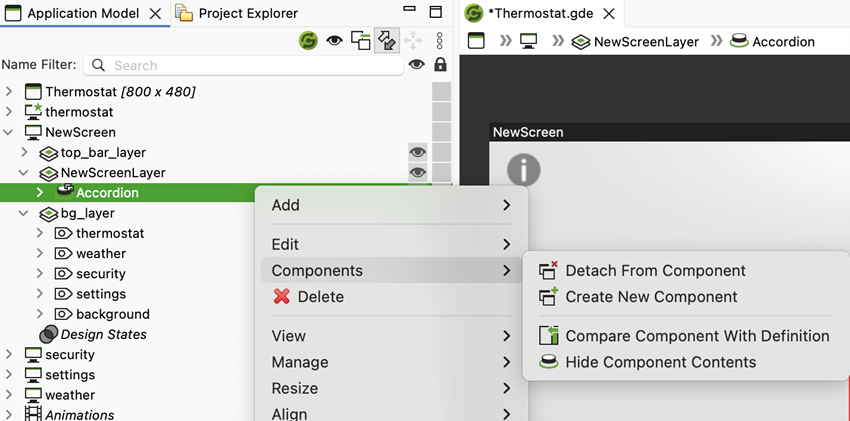The width and height of the screenshot is (850, 421).
Task: Expand the top_bar_layer node
Action: pyautogui.click(x=24, y=152)
